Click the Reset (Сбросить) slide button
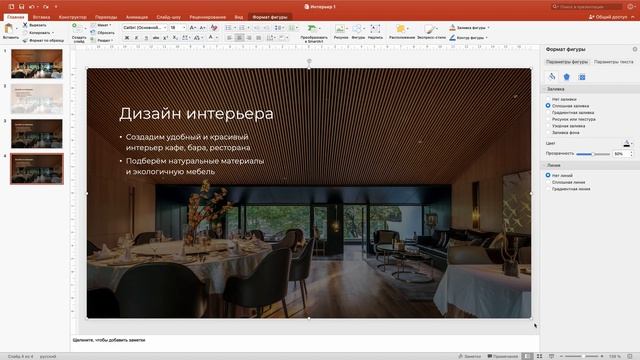 [102, 33]
